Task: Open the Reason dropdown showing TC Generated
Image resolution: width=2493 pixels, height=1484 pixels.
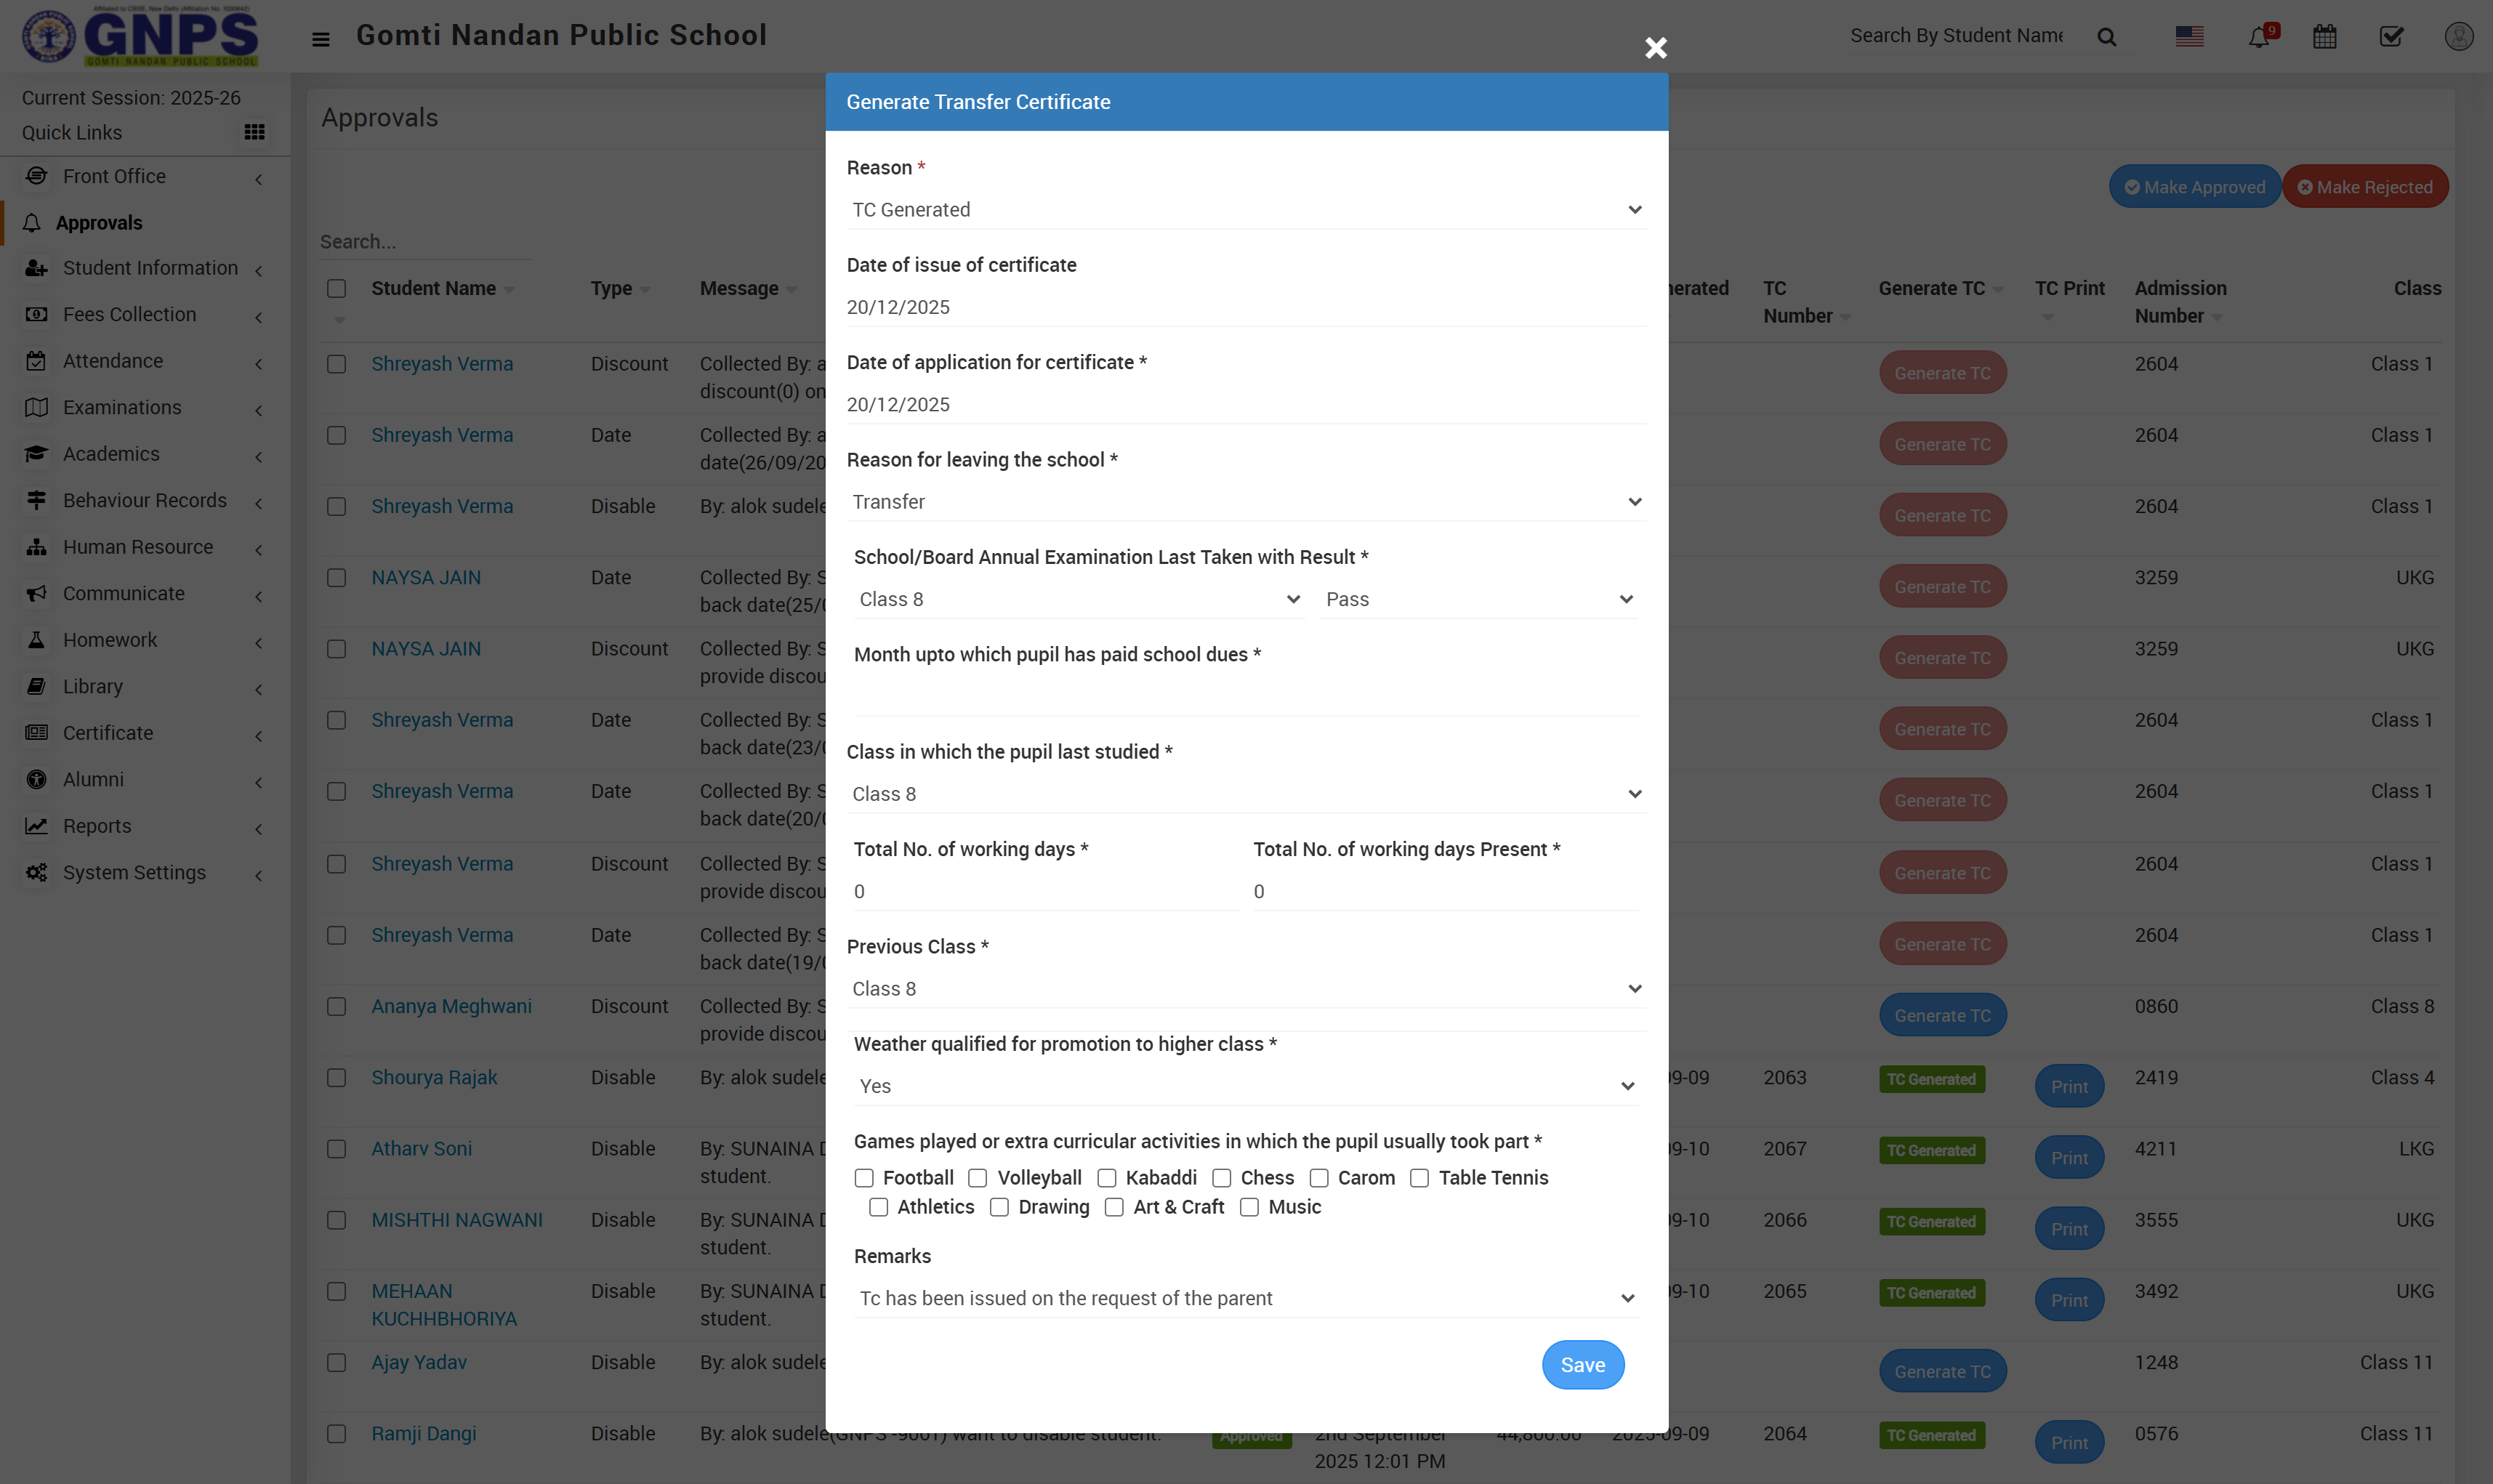Action: point(1246,210)
